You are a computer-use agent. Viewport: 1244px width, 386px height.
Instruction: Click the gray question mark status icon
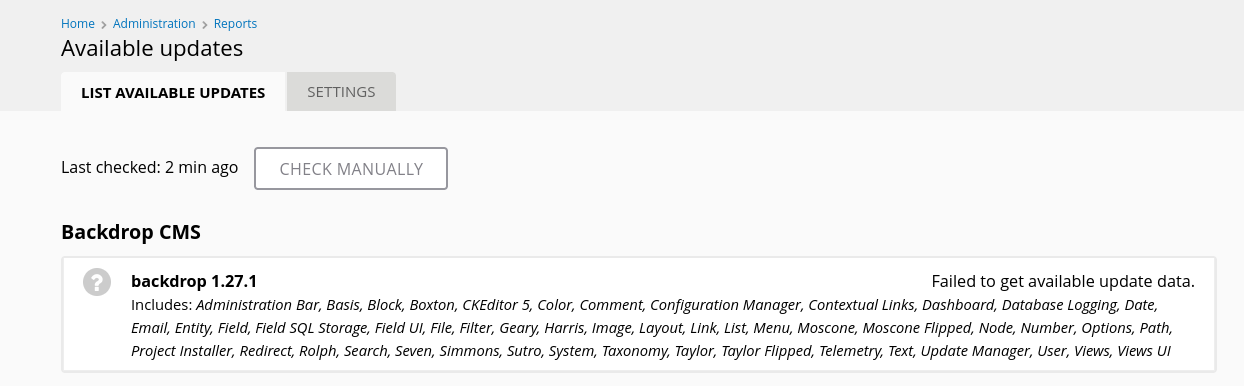tap(96, 282)
